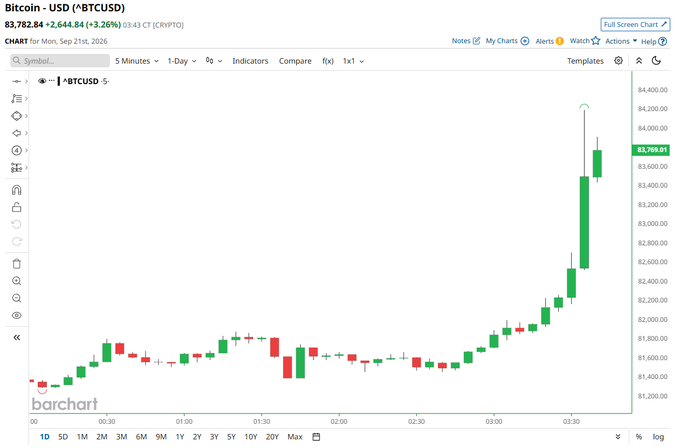Toggle the magnet snap mode
Image resolution: width=680 pixels, height=448 pixels.
coord(16,190)
